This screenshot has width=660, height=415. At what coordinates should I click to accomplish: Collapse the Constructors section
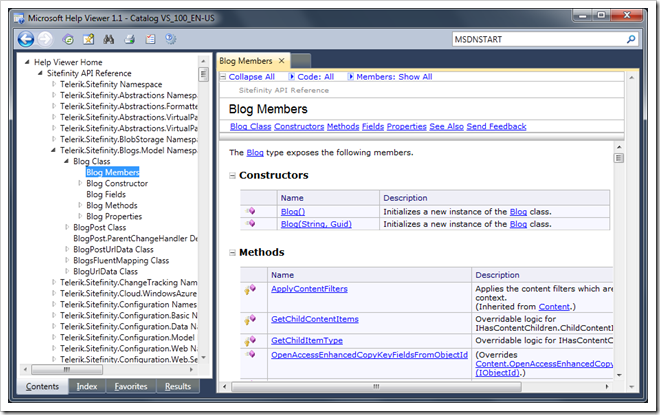point(233,176)
